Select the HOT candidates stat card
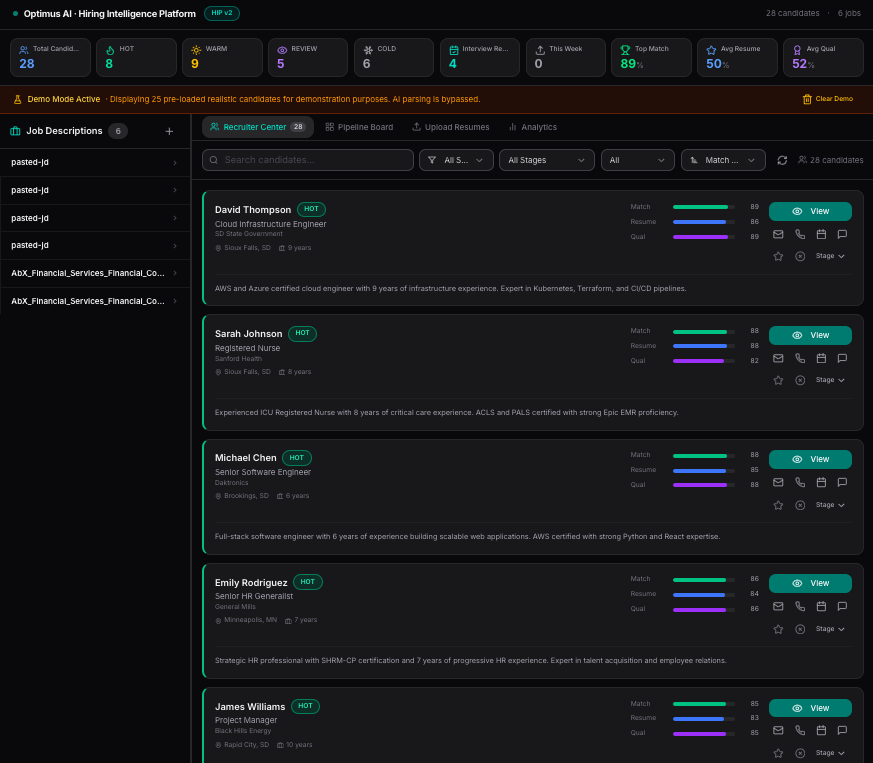This screenshot has width=873, height=763. (x=136, y=57)
